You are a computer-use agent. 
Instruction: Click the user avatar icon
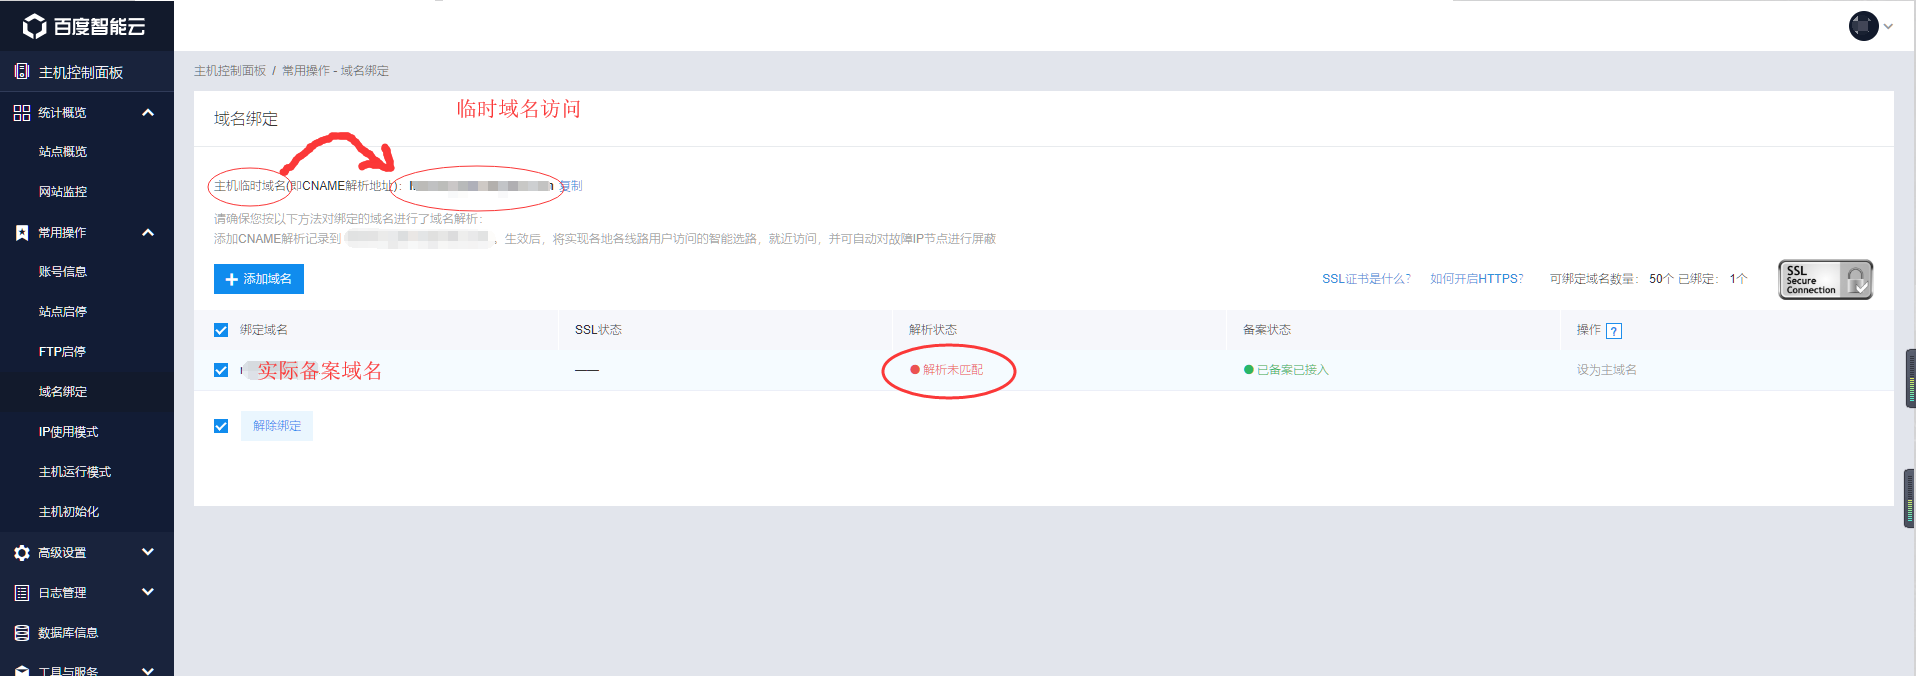coord(1863,26)
